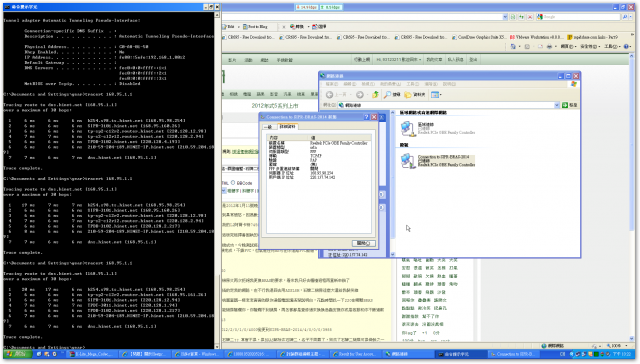Image resolution: width=640 pixels, height=364 pixels.
Task: Open Favorites (我的最愛) menu in Network Connections
Action: pos(390,84)
